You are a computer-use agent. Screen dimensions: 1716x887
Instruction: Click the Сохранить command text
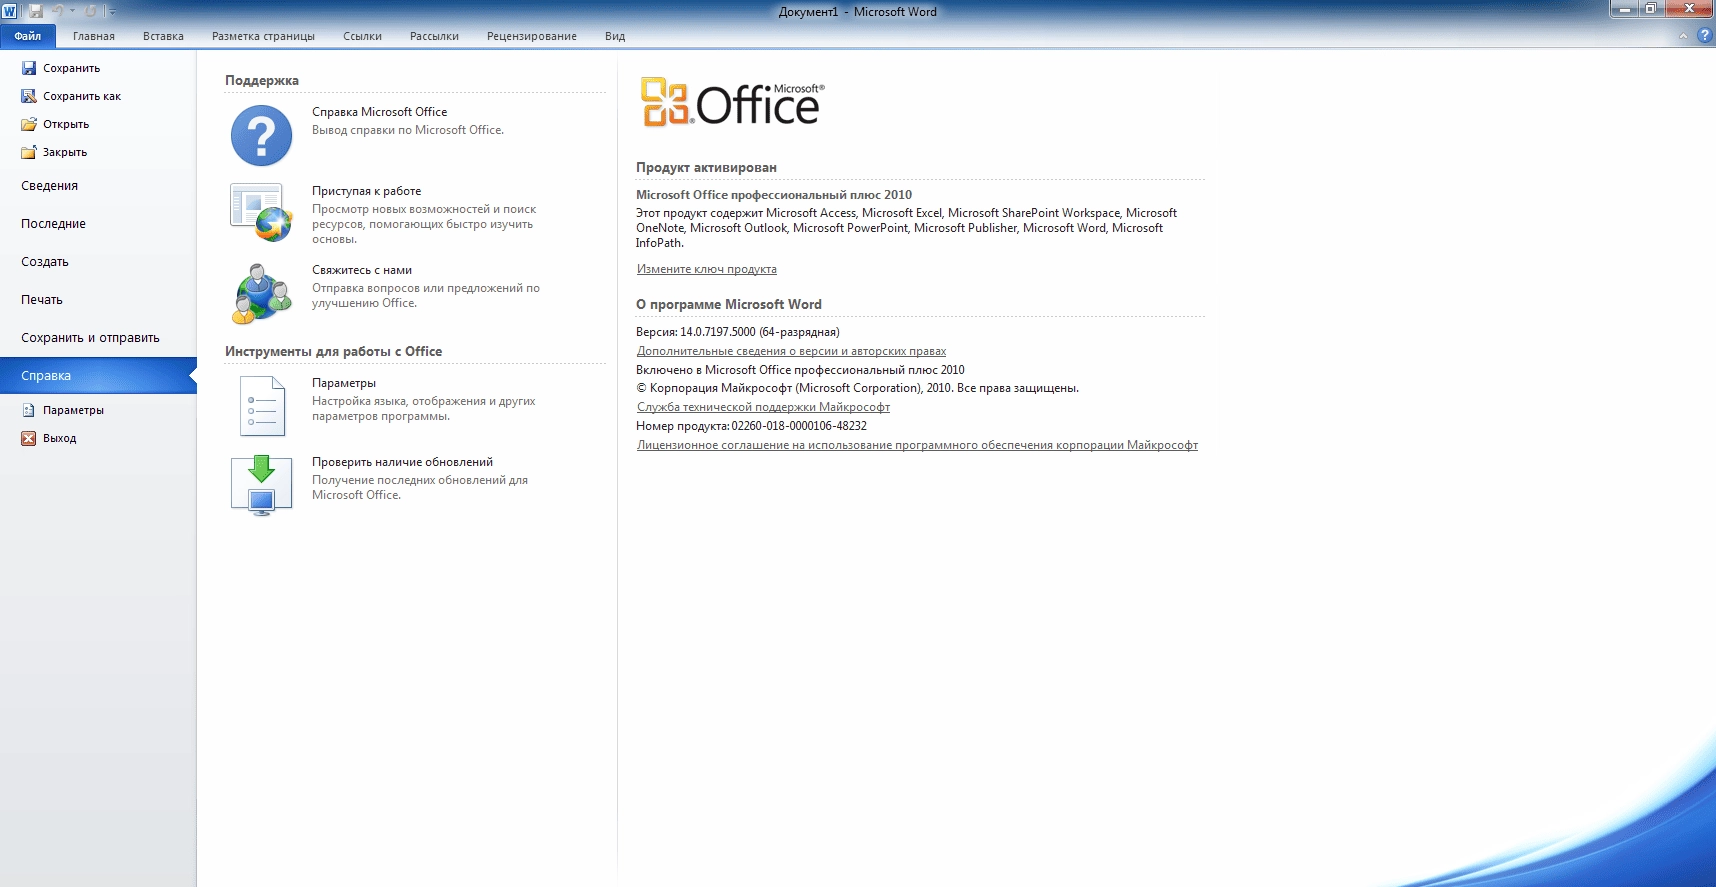(x=71, y=68)
